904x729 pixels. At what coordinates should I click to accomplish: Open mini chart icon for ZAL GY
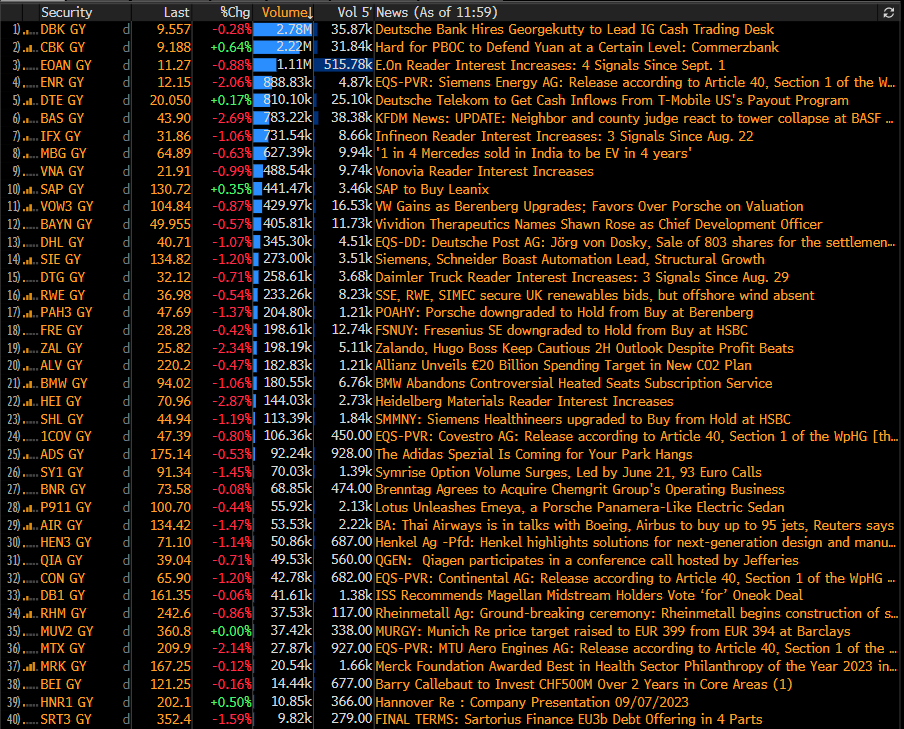click(31, 350)
